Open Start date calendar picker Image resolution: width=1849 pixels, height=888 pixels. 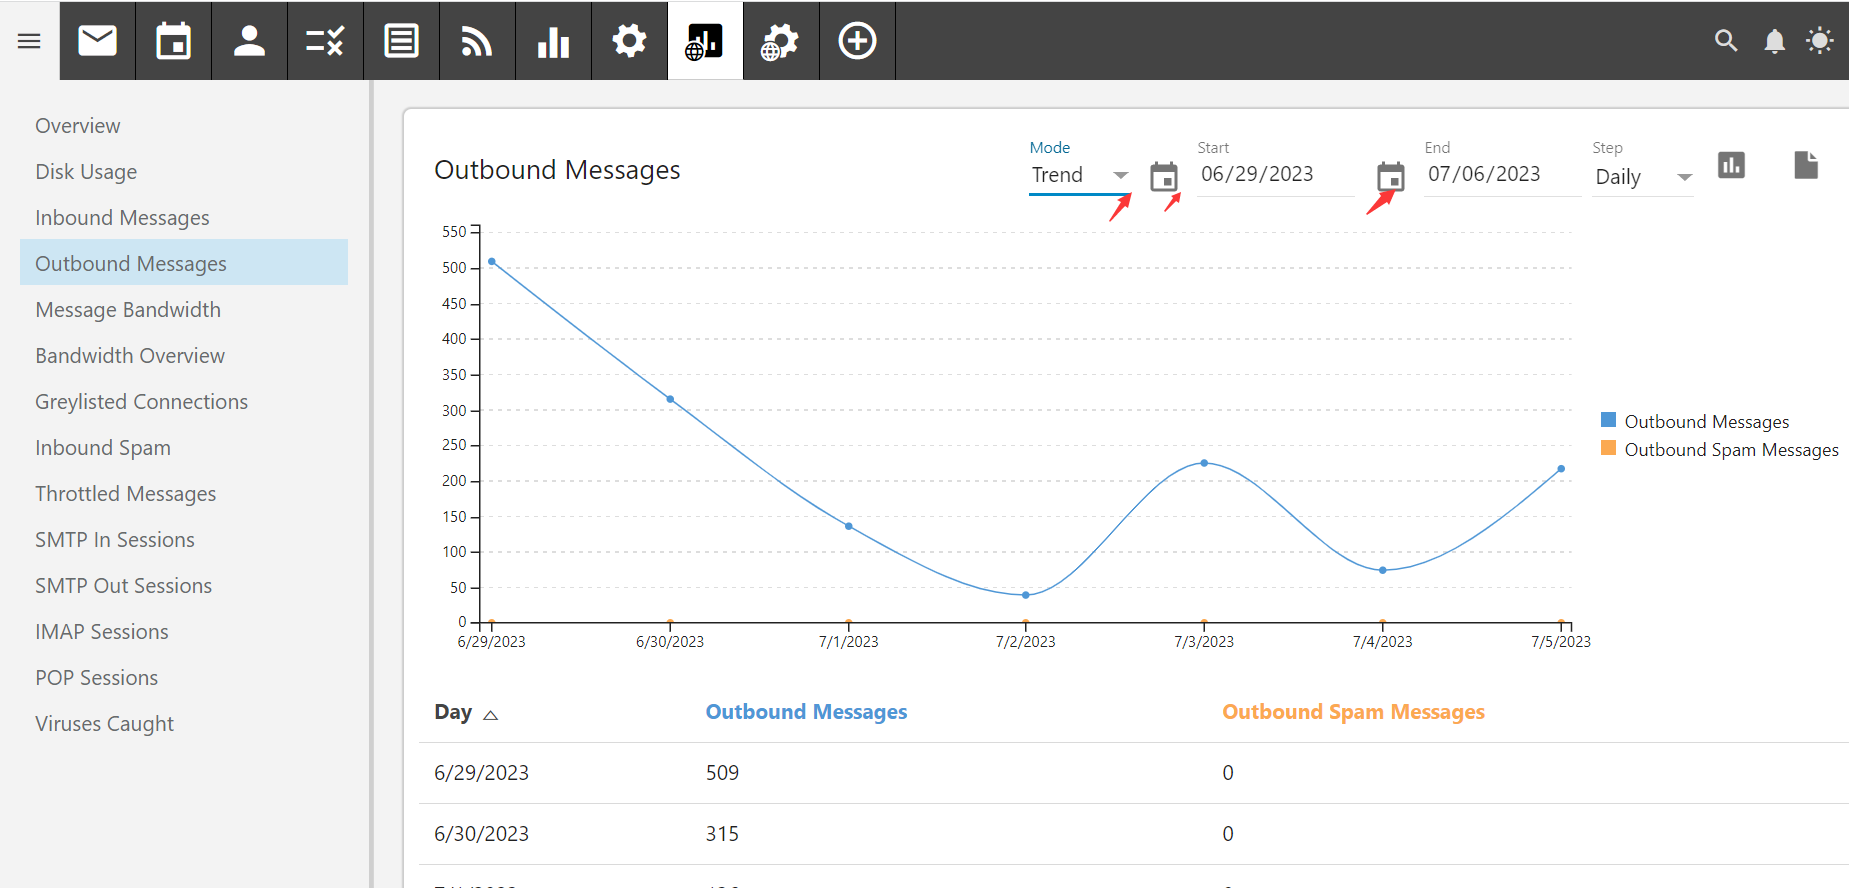click(1163, 177)
